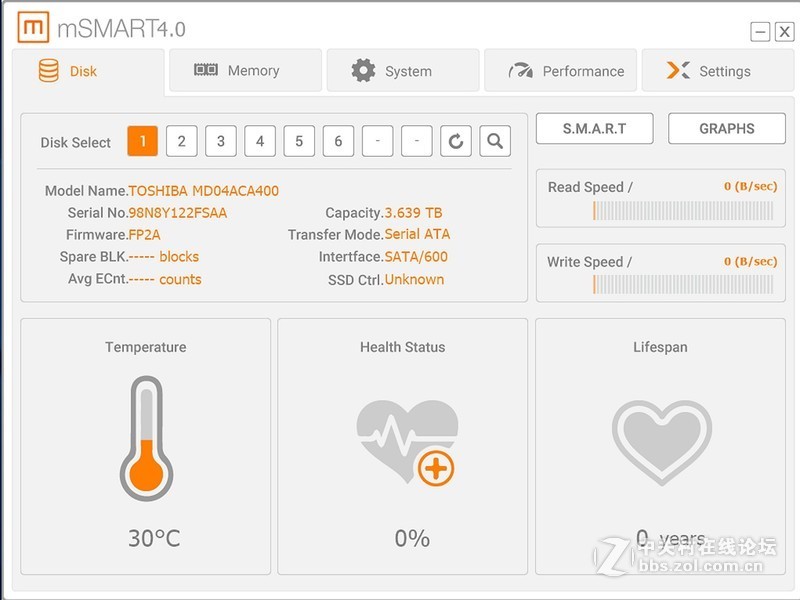Click the Health Status heart icon
800x600 pixels.
point(407,442)
